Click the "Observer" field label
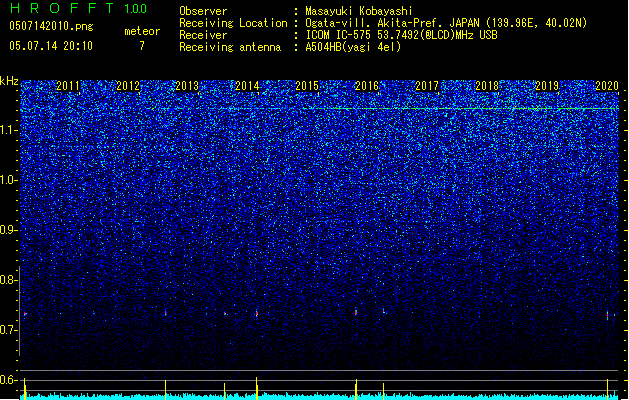Image resolution: width=629 pixels, height=400 pixels. point(203,11)
